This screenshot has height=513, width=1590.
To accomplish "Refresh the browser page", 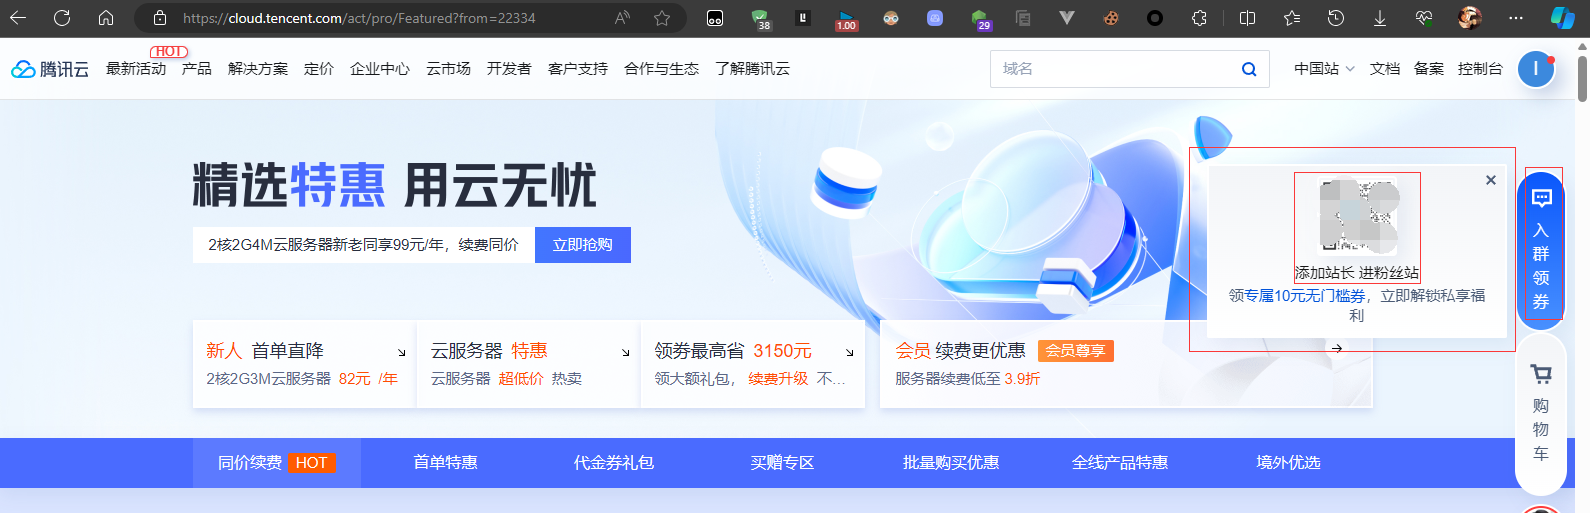I will click(x=62, y=18).
